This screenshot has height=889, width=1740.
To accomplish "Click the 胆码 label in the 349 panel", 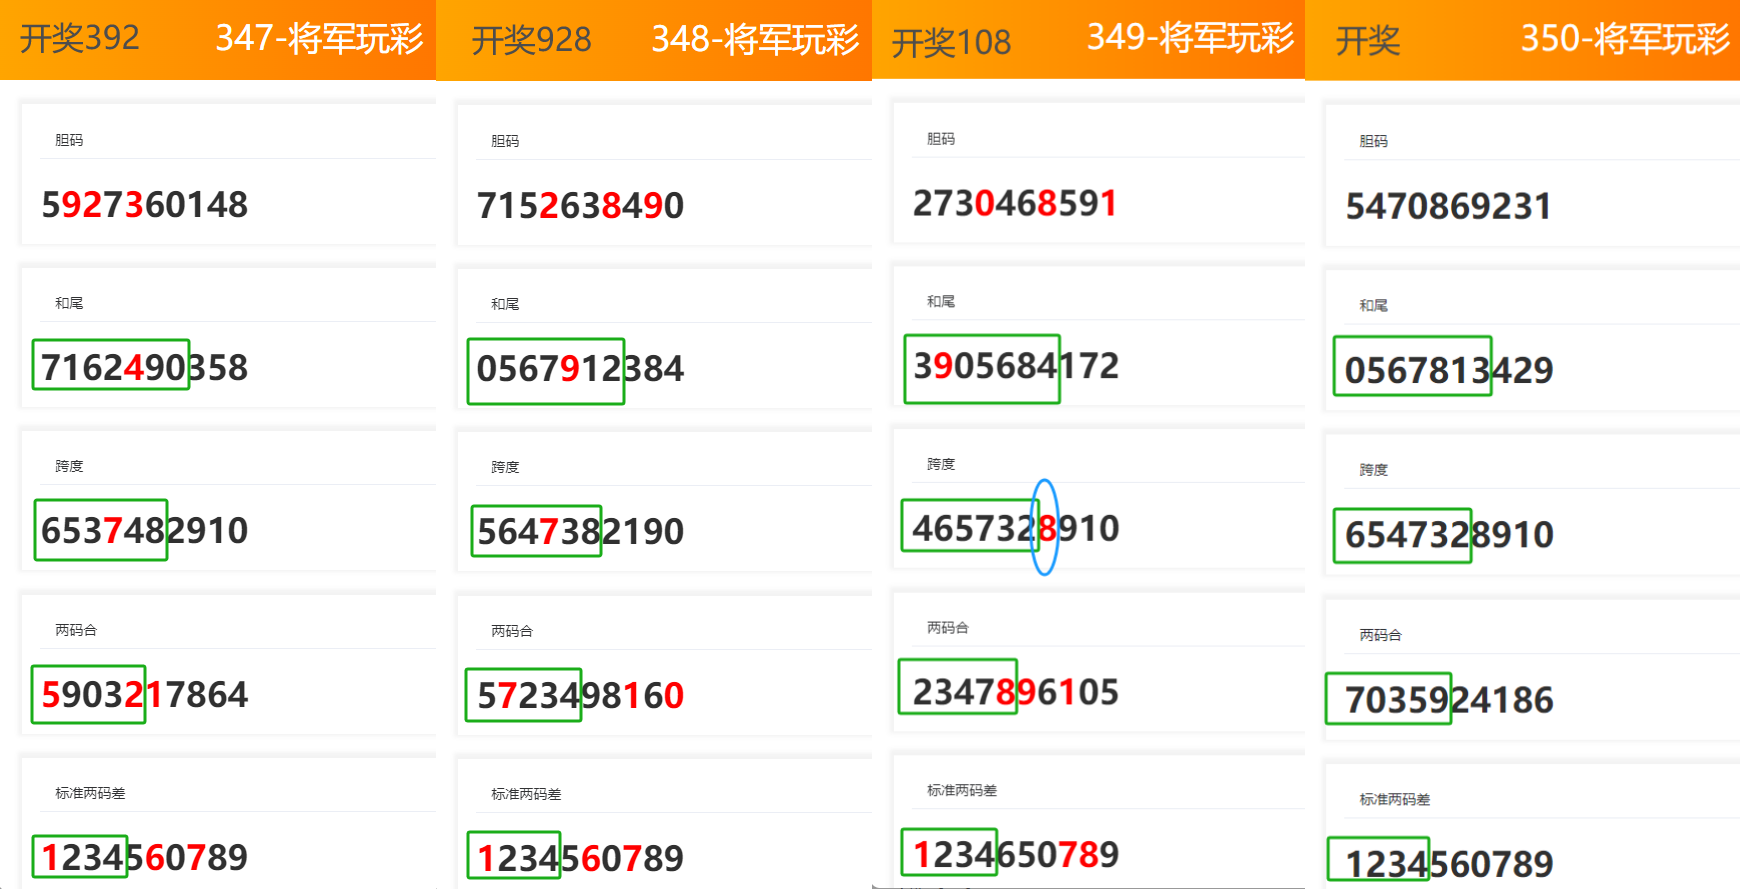I will 941,139.
